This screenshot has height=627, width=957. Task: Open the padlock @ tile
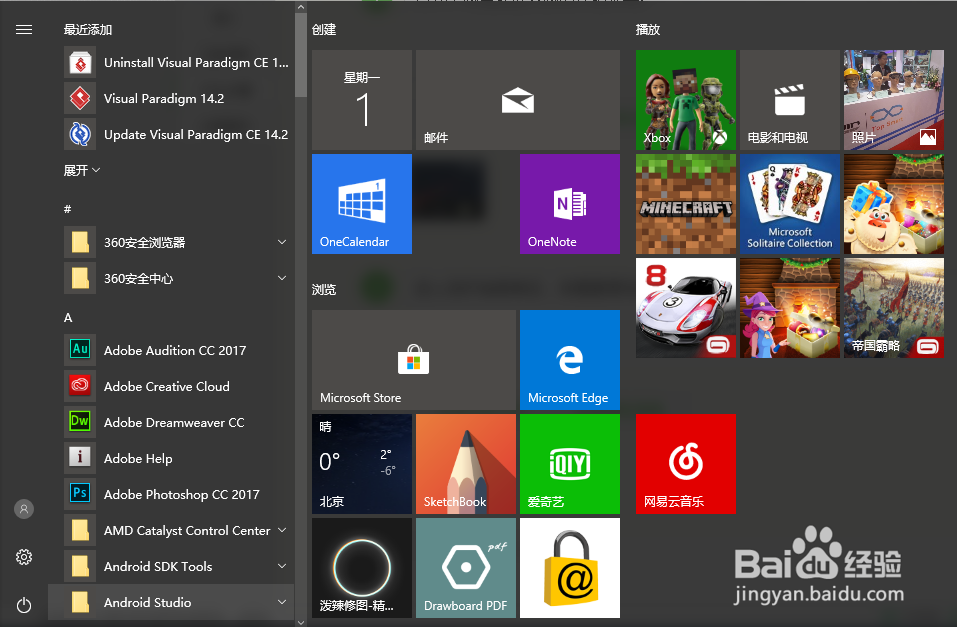[x=570, y=568]
